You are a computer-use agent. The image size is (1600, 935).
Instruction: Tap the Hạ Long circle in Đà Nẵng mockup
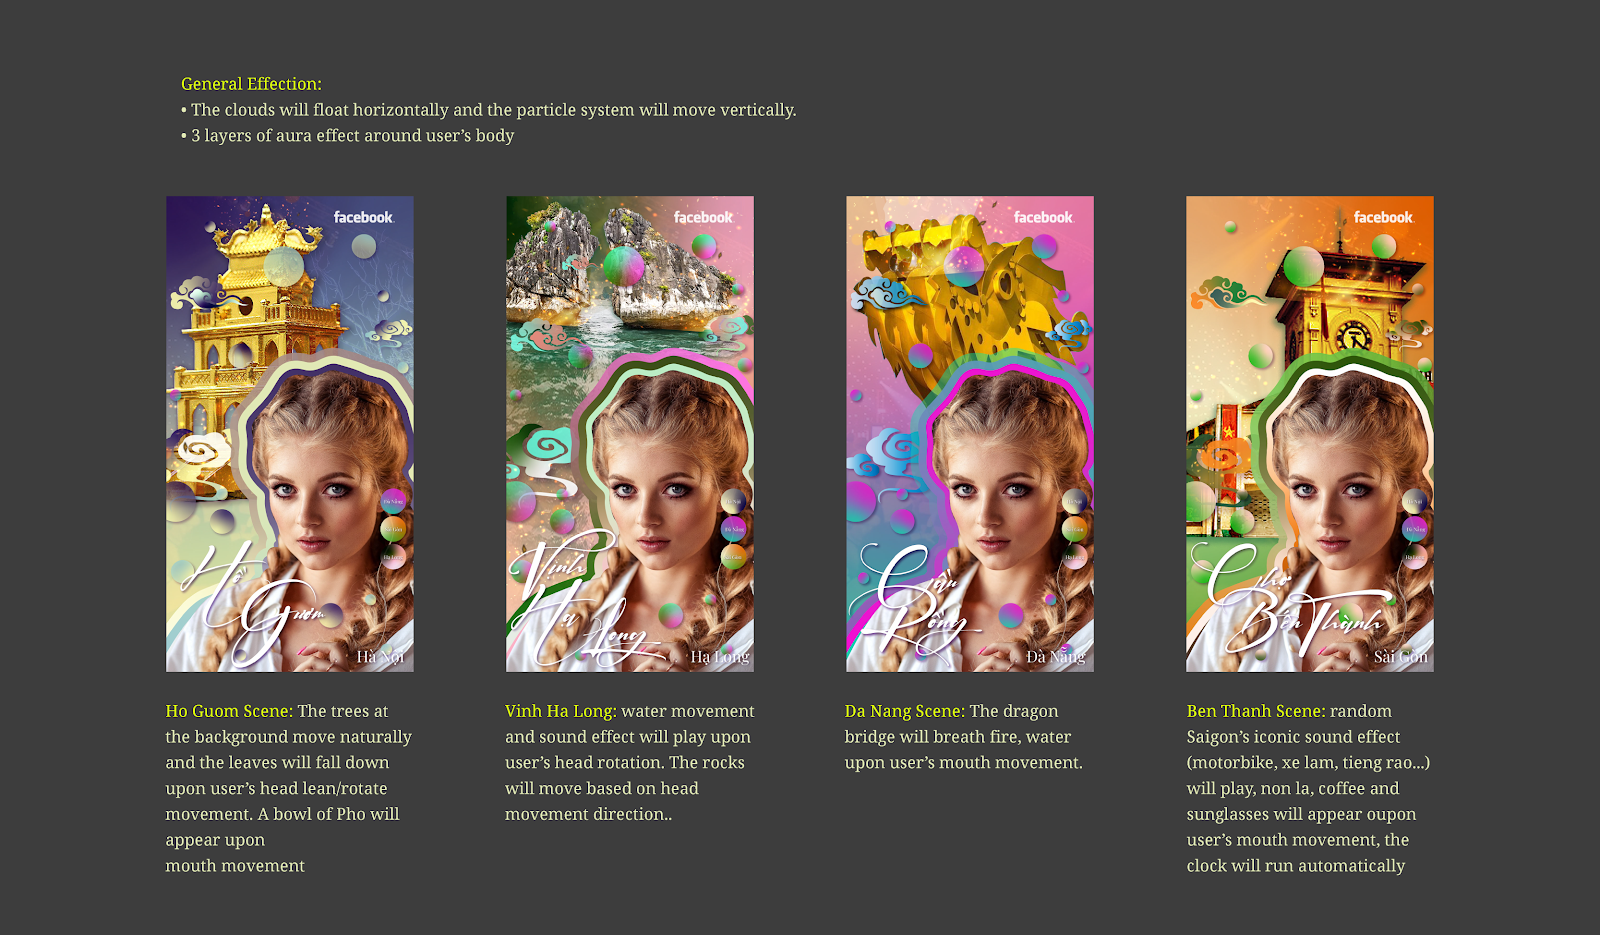click(1074, 557)
